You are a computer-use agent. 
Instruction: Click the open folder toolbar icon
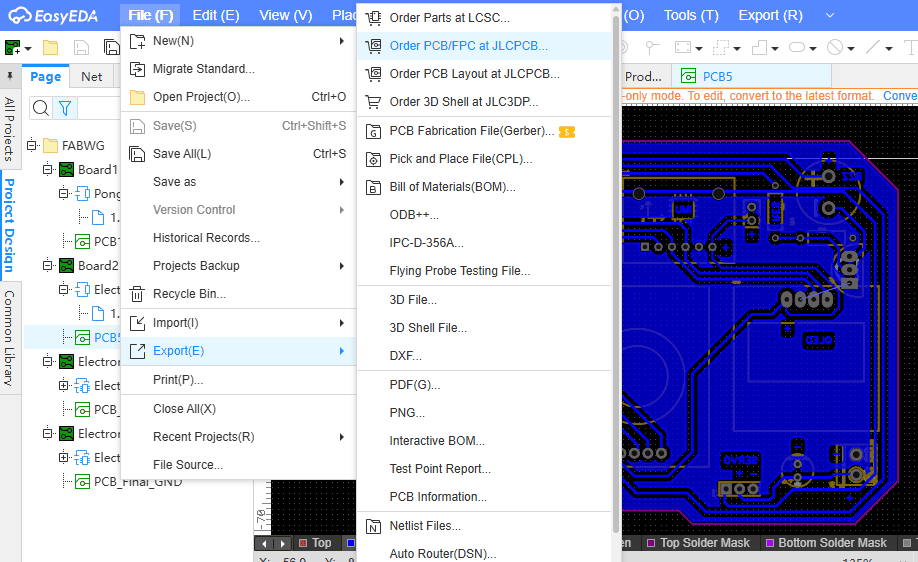coord(50,47)
